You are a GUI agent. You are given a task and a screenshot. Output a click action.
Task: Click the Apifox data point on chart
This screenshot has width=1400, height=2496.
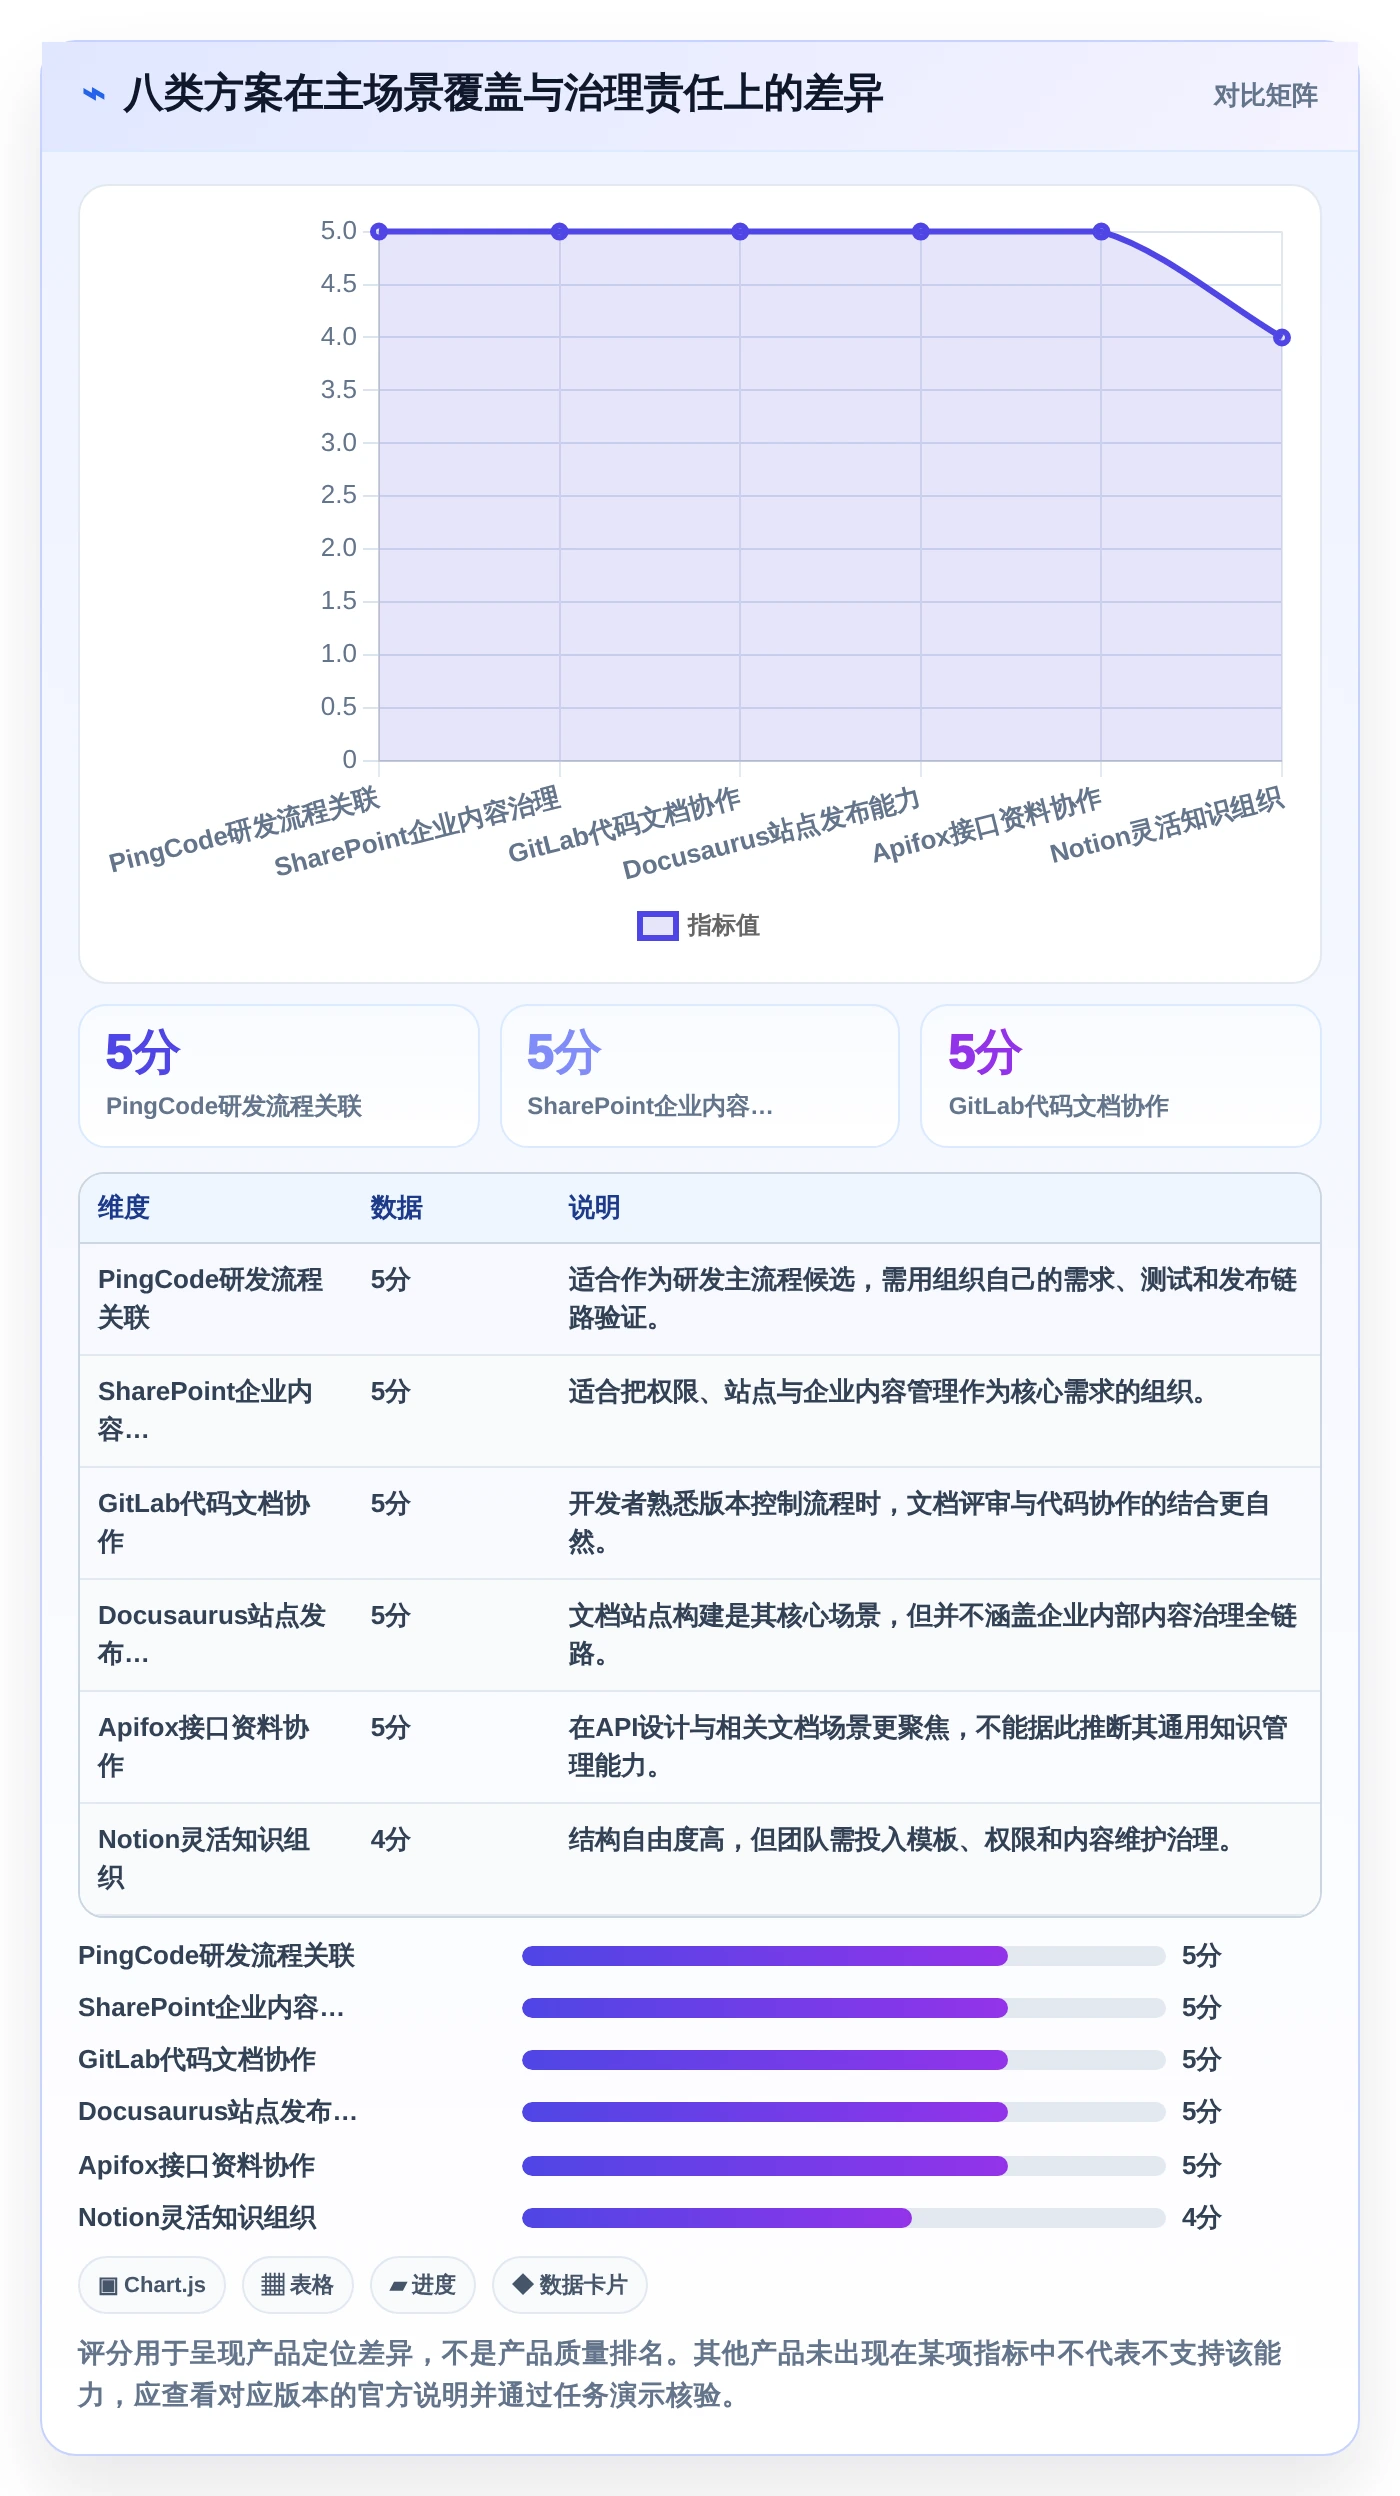tap(1101, 232)
